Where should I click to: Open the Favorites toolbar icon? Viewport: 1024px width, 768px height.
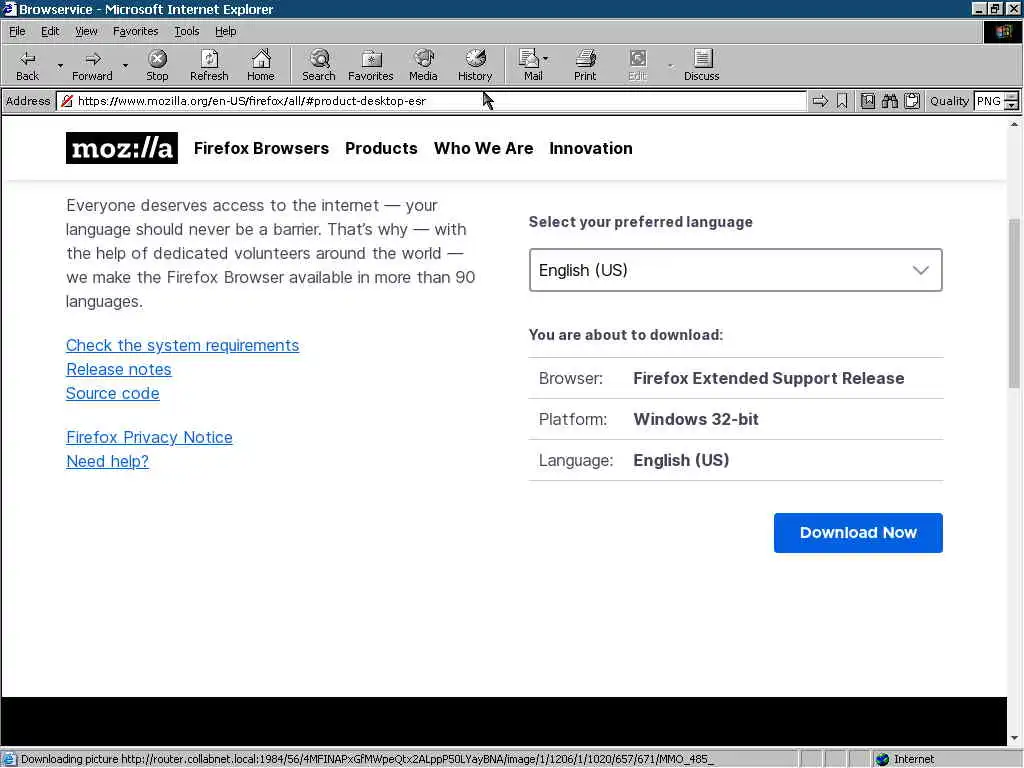(x=371, y=65)
